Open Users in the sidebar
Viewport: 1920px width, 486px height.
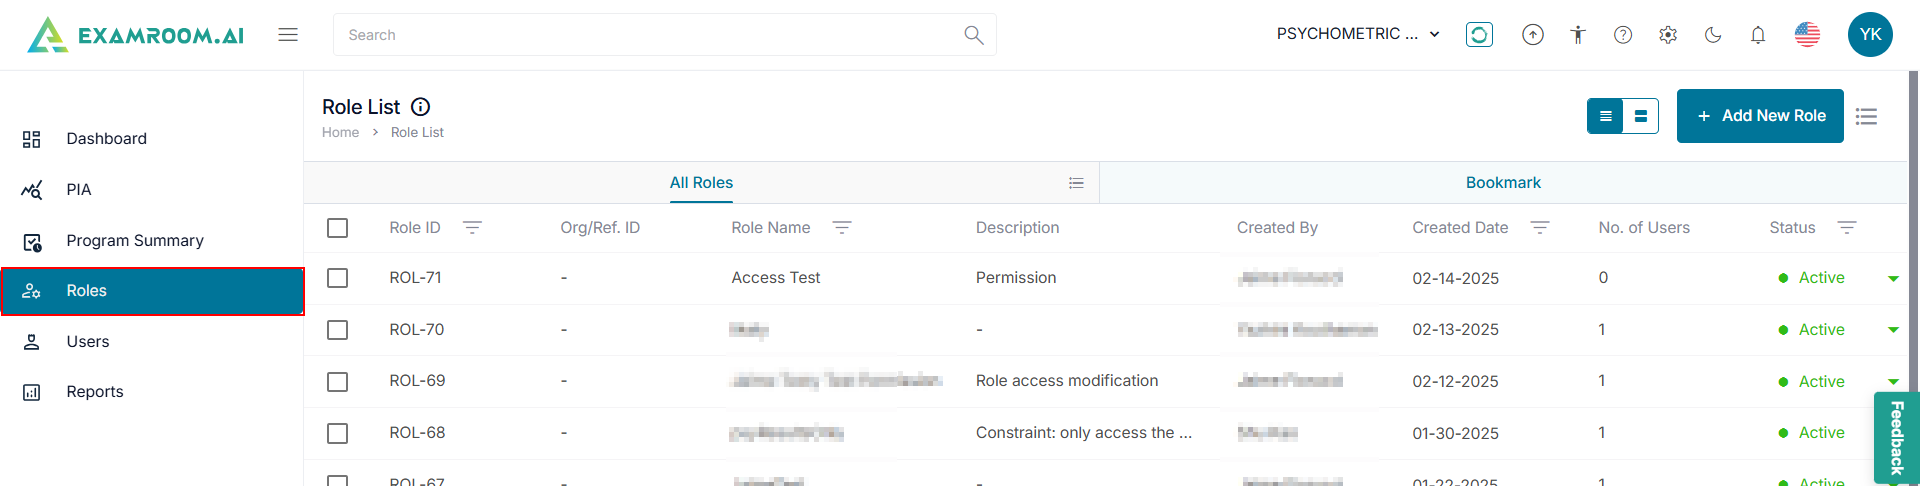(x=88, y=342)
